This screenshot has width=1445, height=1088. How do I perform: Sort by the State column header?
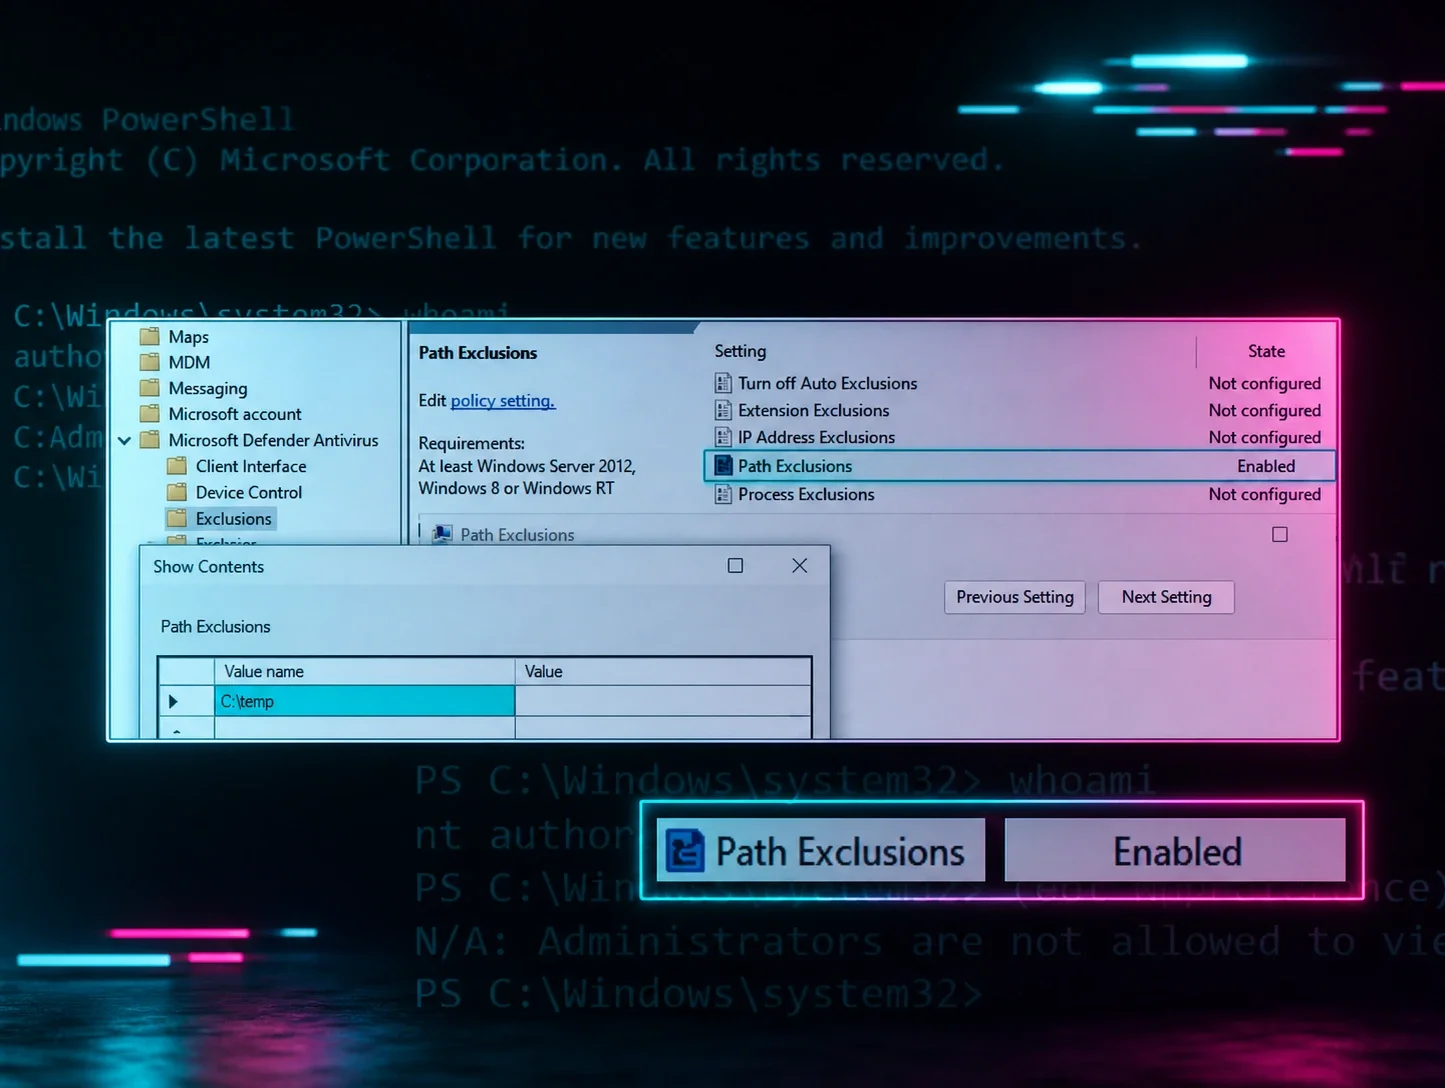pos(1266,351)
